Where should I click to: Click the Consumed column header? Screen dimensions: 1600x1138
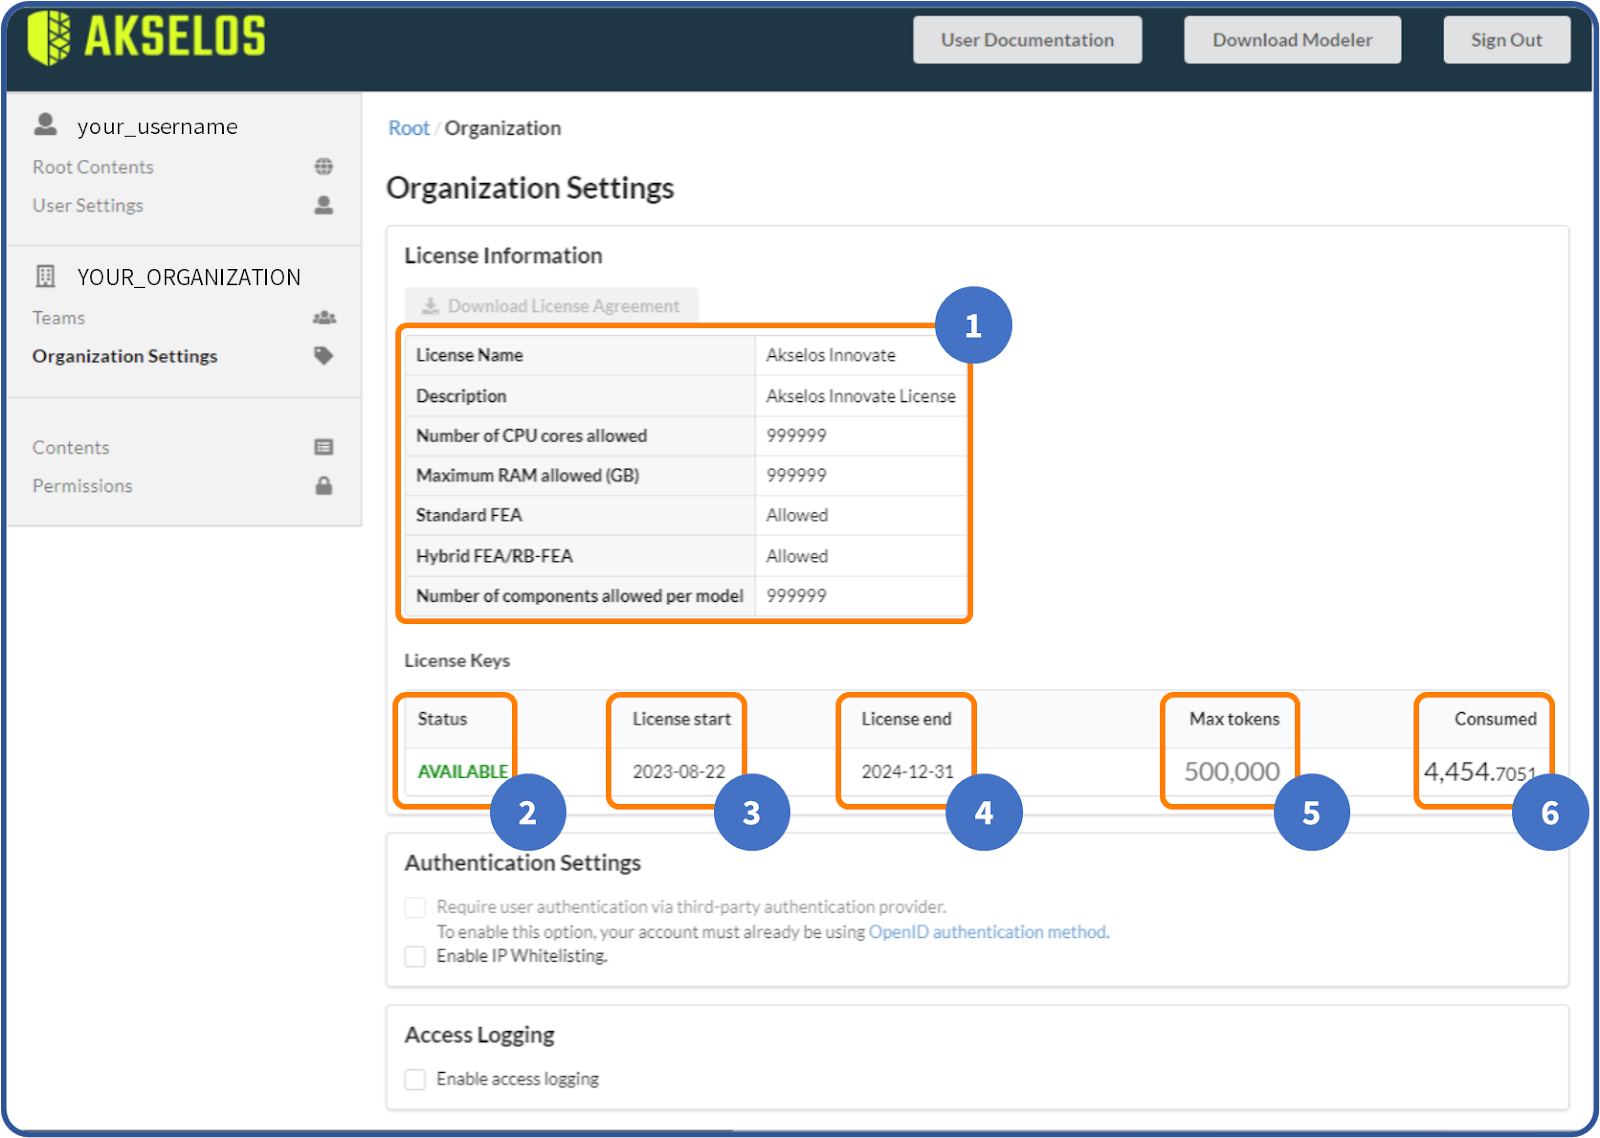[x=1496, y=719]
